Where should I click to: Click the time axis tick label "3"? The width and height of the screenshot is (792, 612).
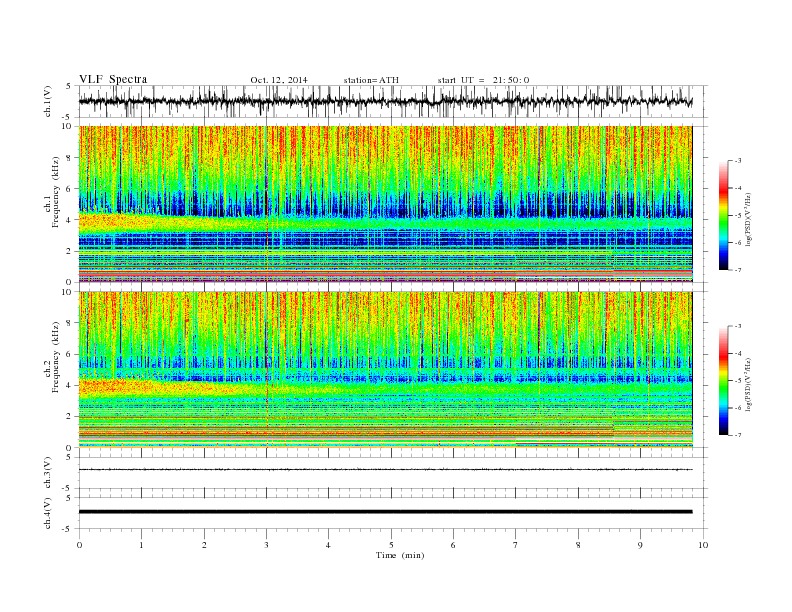coord(266,545)
